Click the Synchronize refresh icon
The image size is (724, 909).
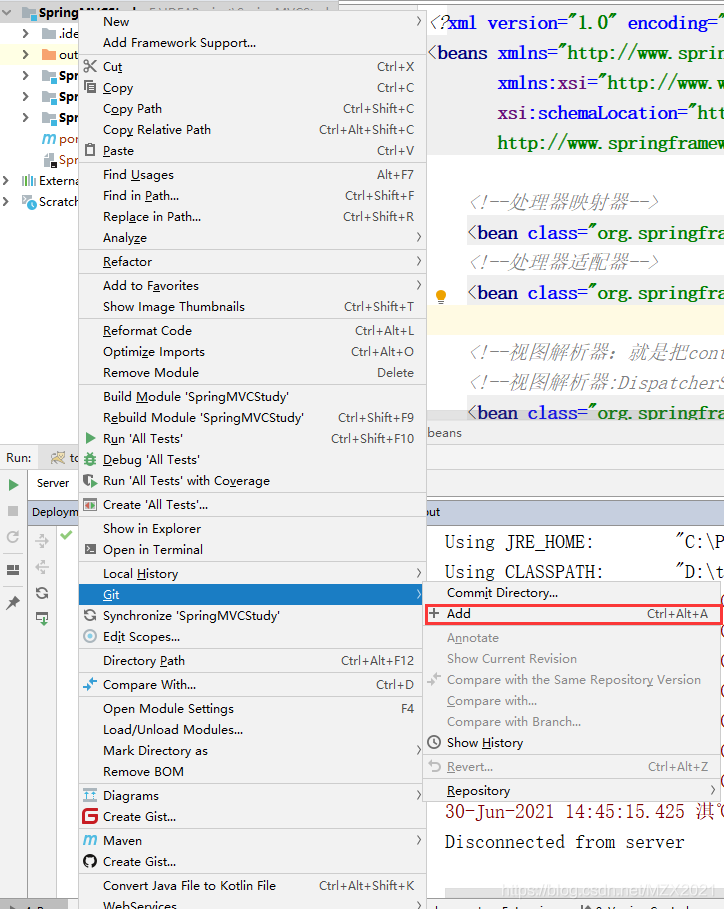90,615
